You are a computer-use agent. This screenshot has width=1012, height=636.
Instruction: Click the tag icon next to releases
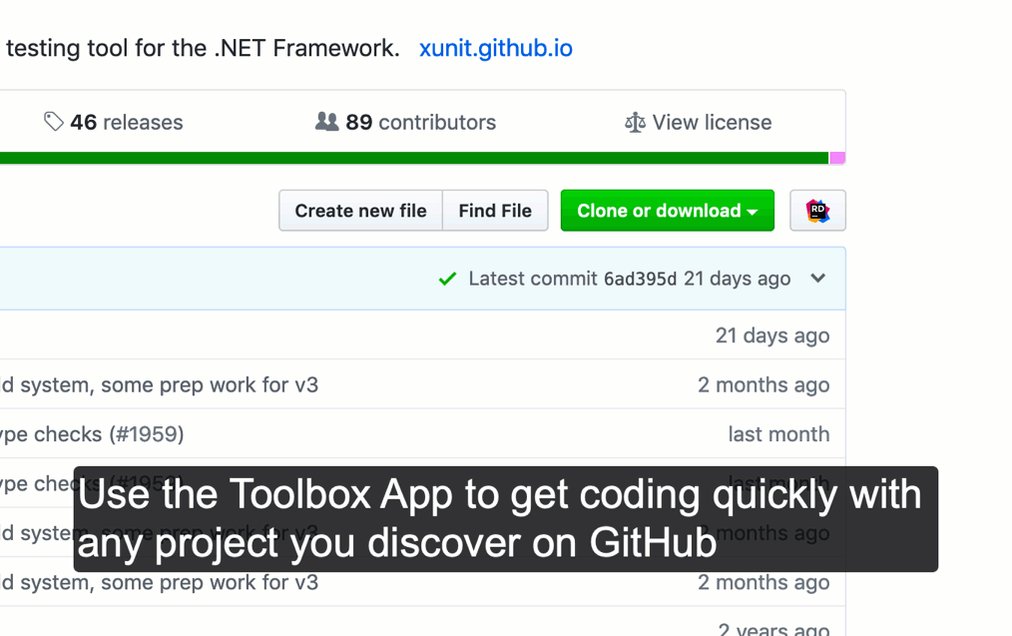coord(54,122)
